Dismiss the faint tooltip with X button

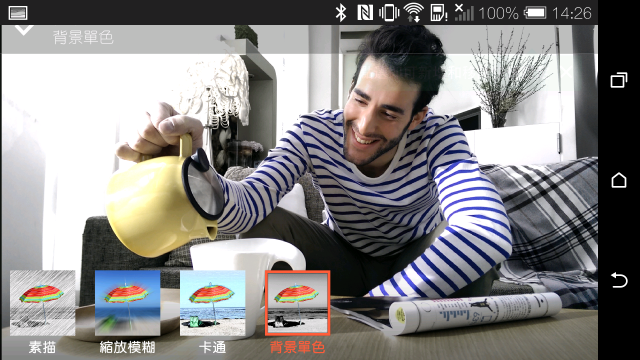pyautogui.click(x=567, y=72)
